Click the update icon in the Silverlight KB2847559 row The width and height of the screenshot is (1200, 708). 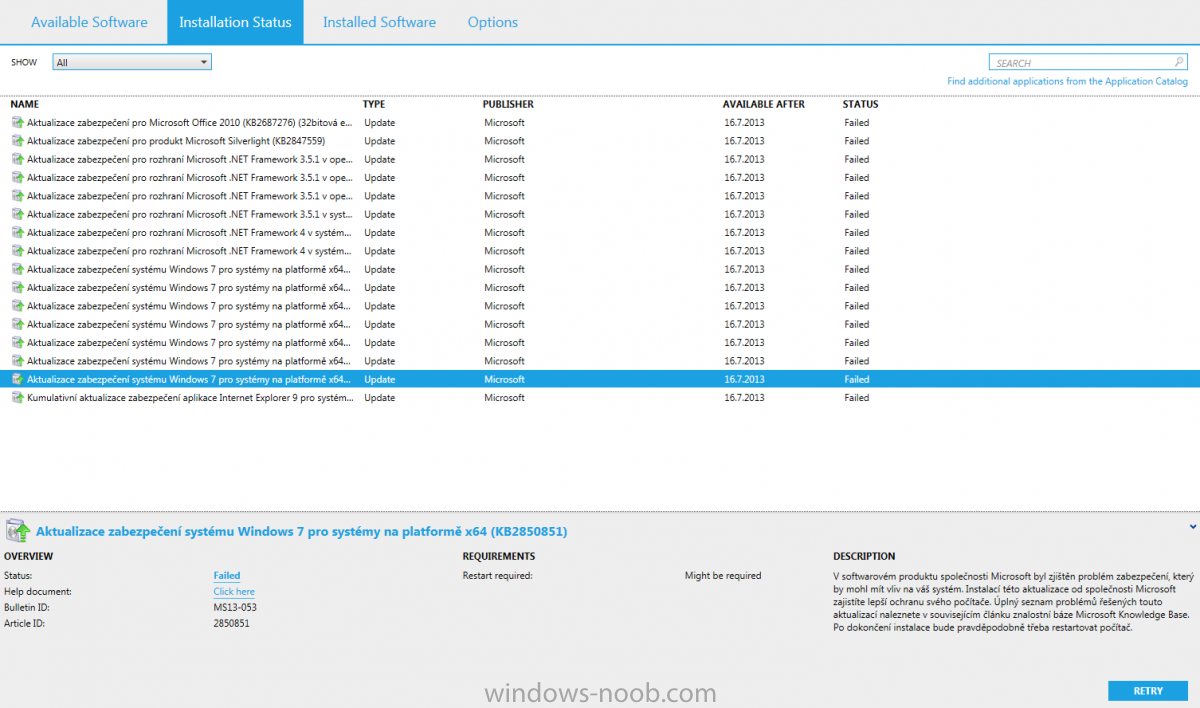(17, 141)
